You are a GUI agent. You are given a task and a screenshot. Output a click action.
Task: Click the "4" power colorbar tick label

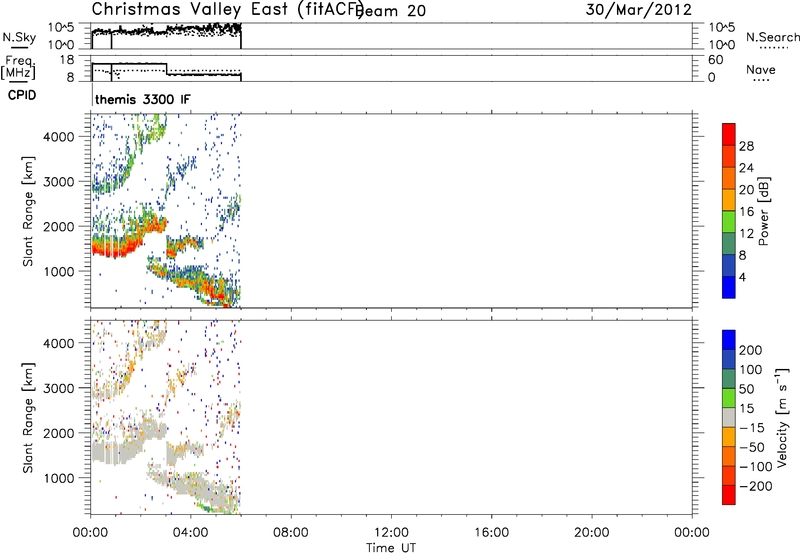pyautogui.click(x=742, y=277)
